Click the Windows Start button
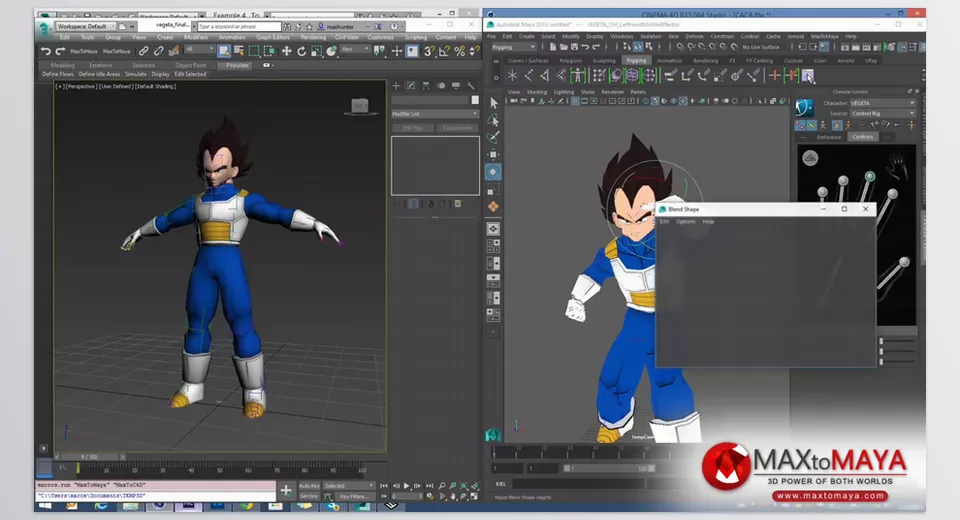 tap(45, 507)
